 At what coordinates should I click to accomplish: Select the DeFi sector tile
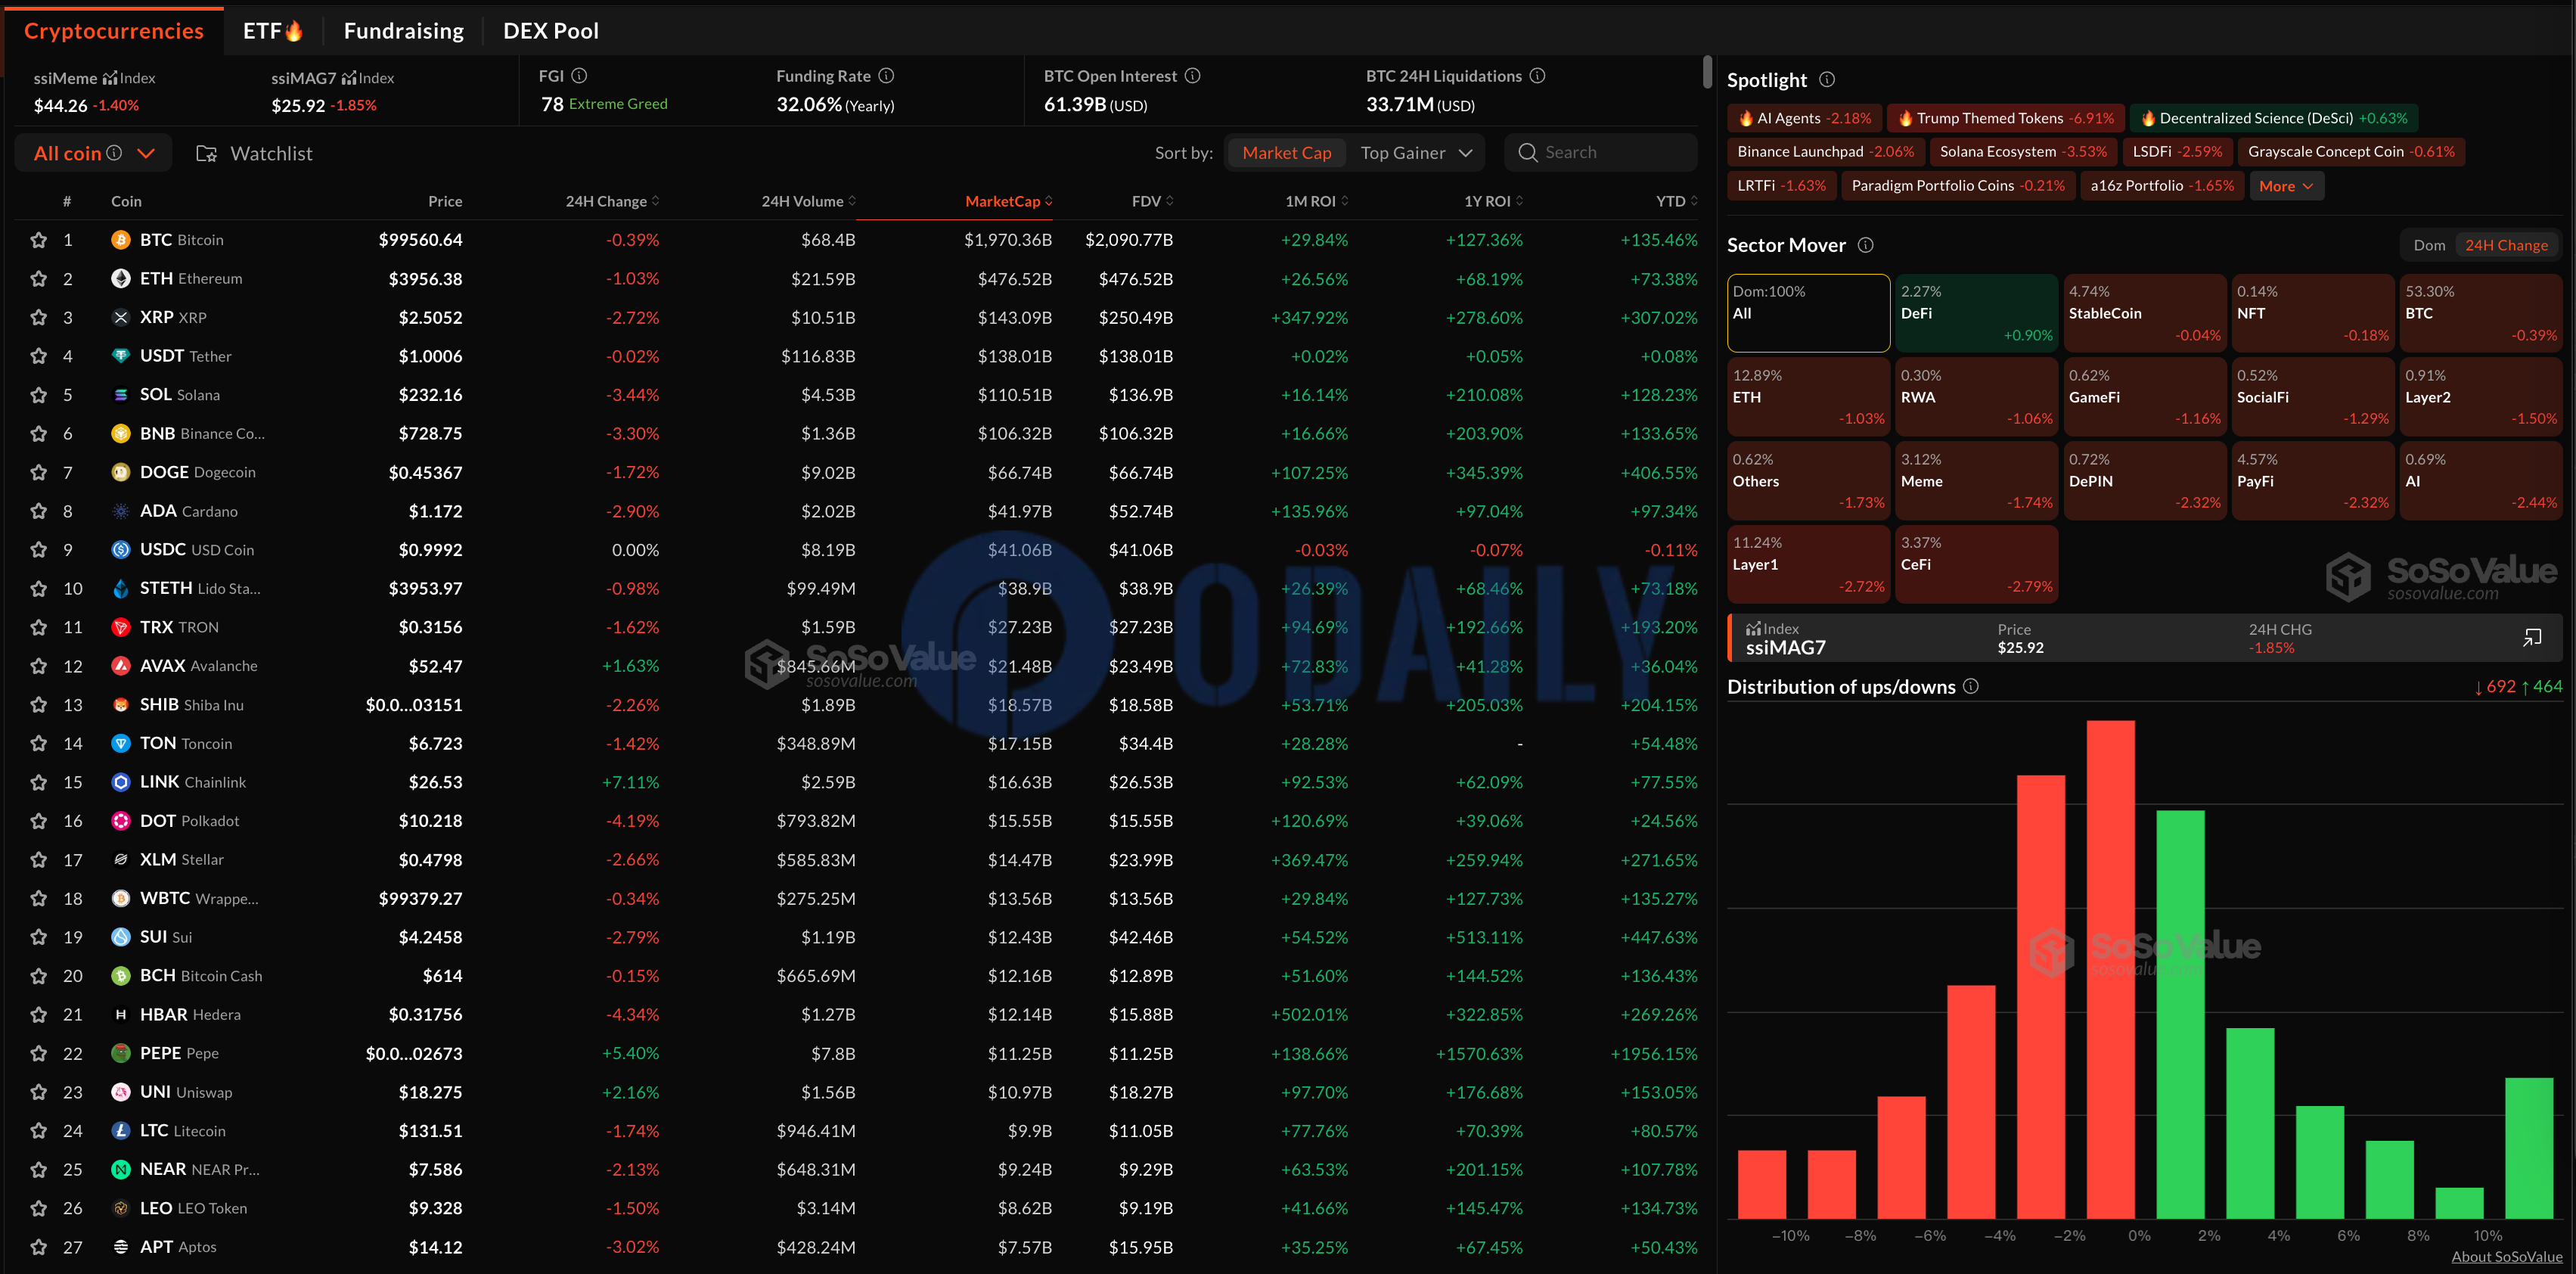pyautogui.click(x=1976, y=313)
